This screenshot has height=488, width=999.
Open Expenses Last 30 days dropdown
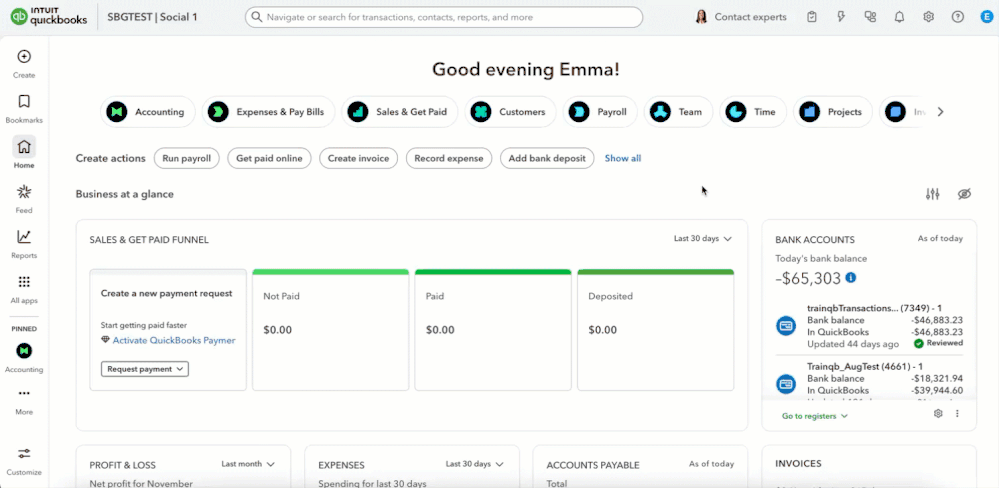click(475, 464)
